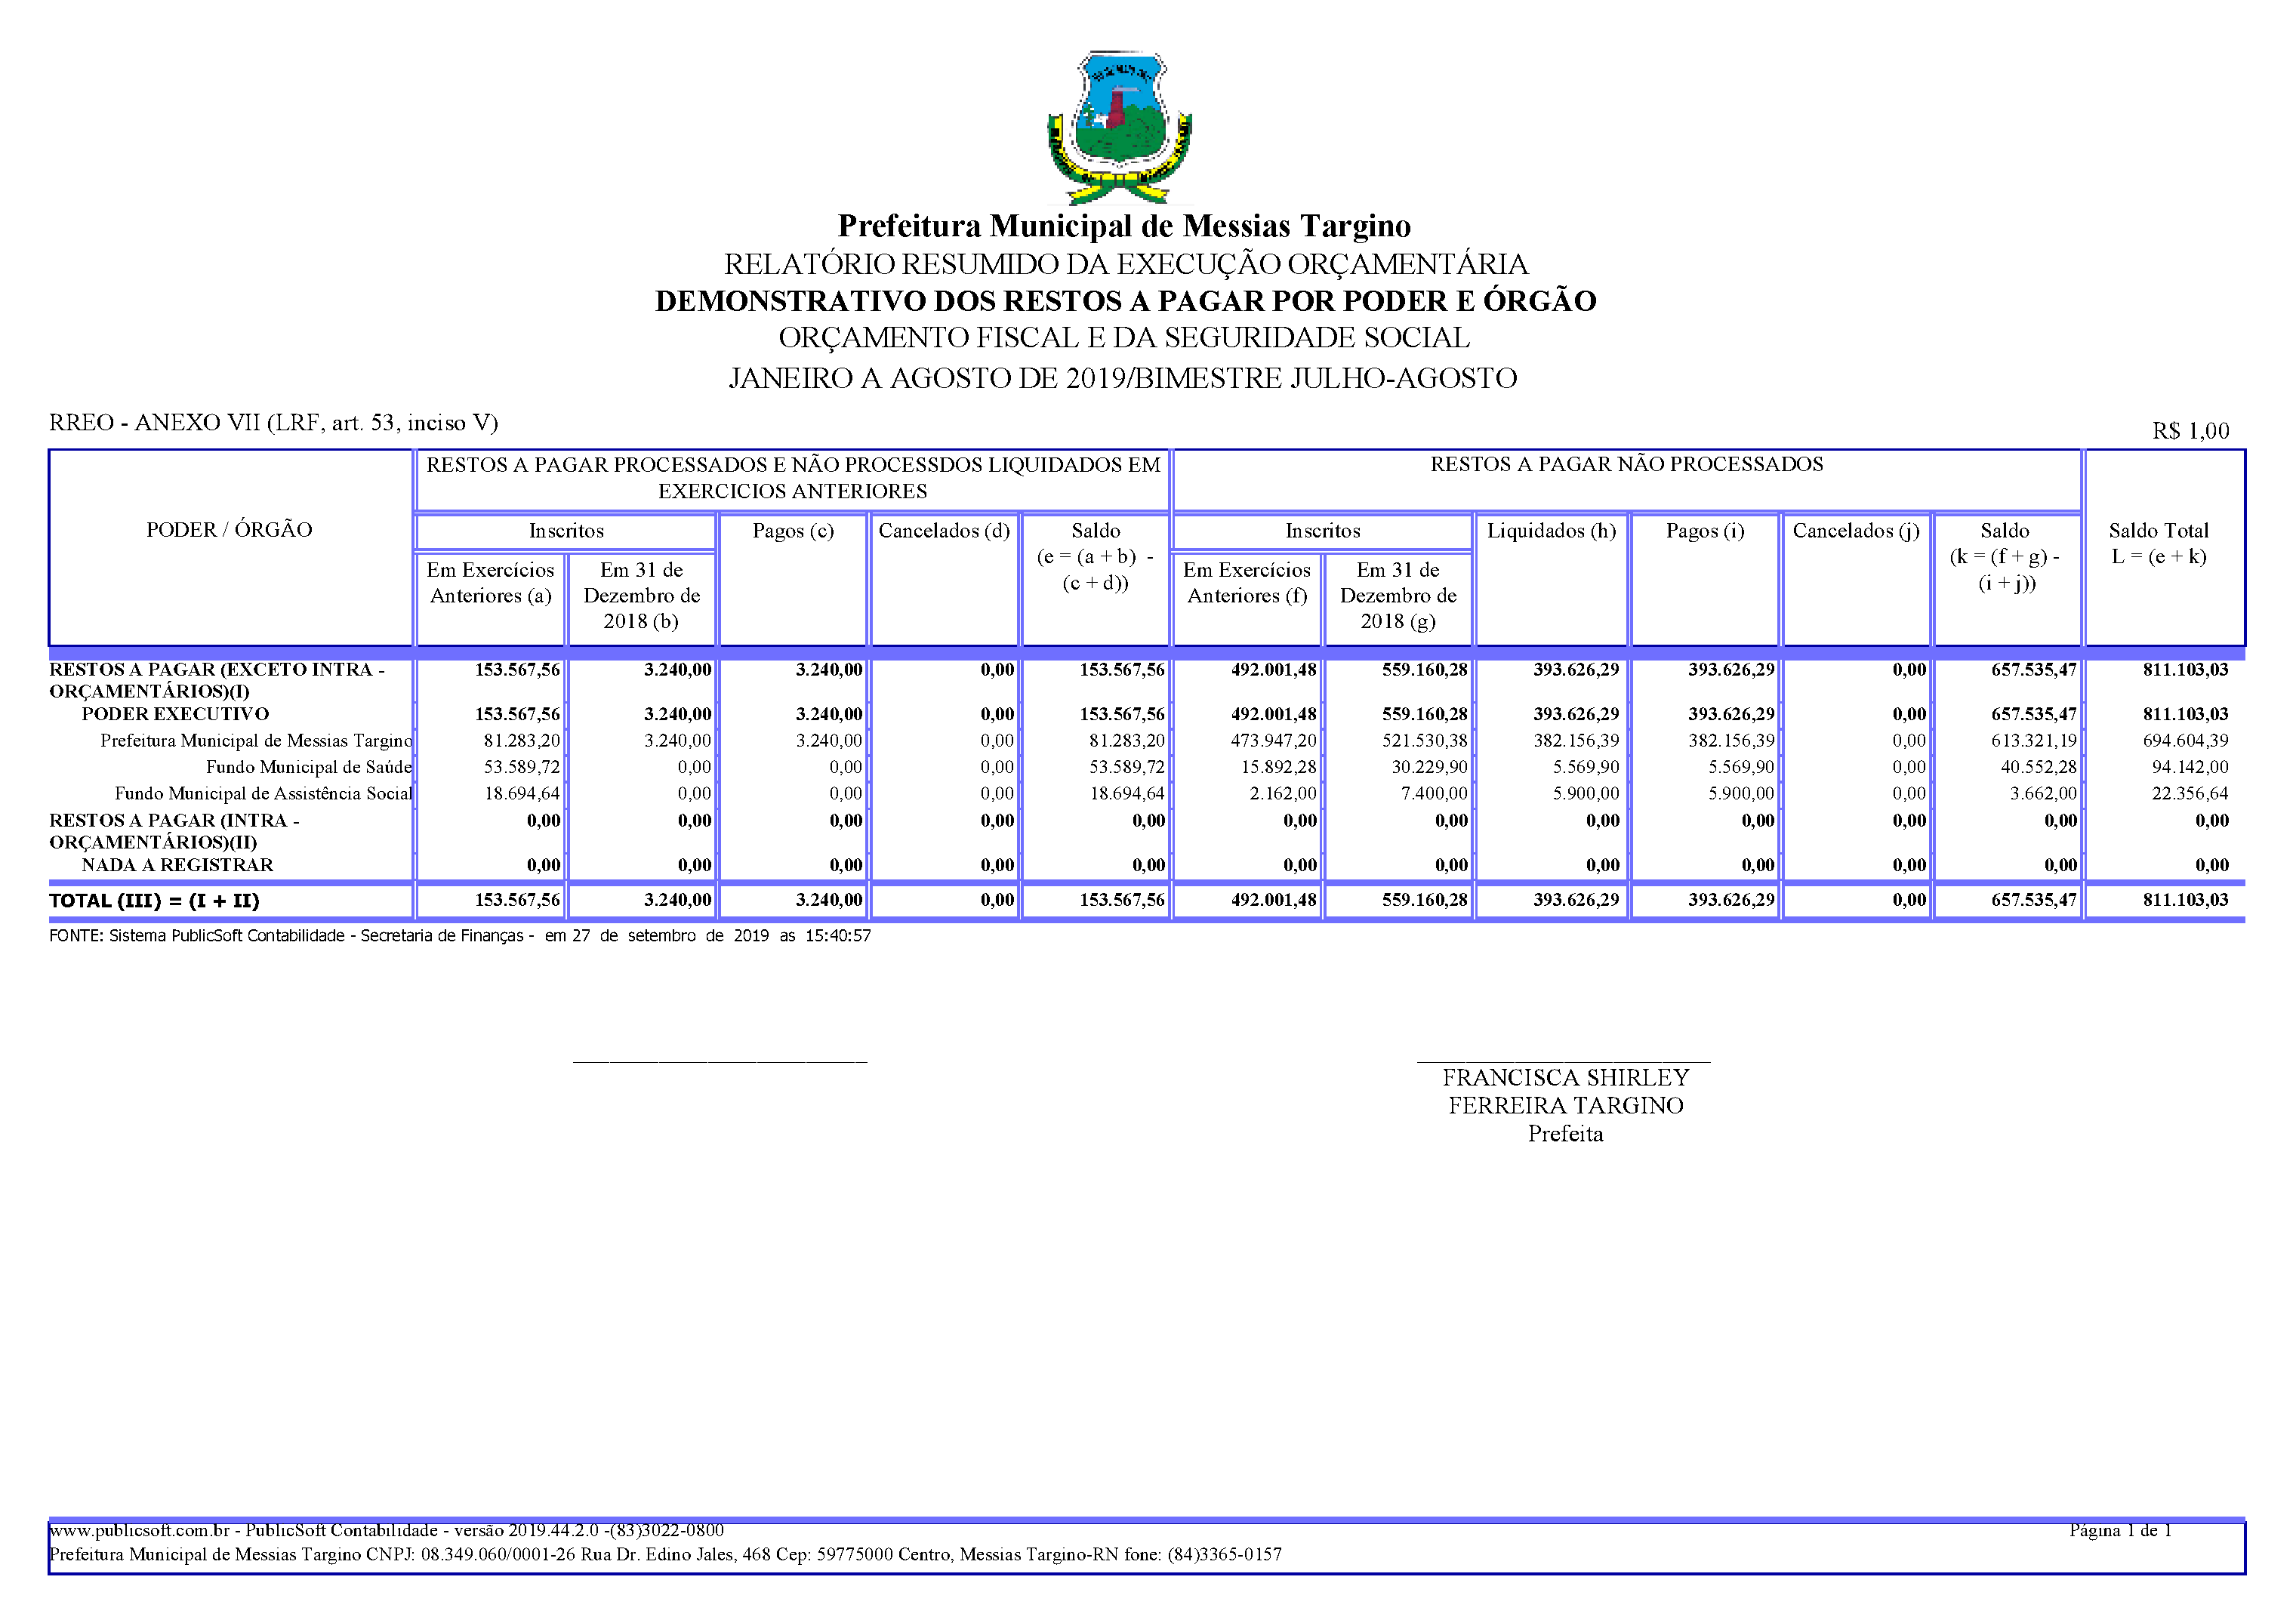Click the Página 1 de 1 indicator
This screenshot has height=1623, width=2296.
(2119, 1530)
